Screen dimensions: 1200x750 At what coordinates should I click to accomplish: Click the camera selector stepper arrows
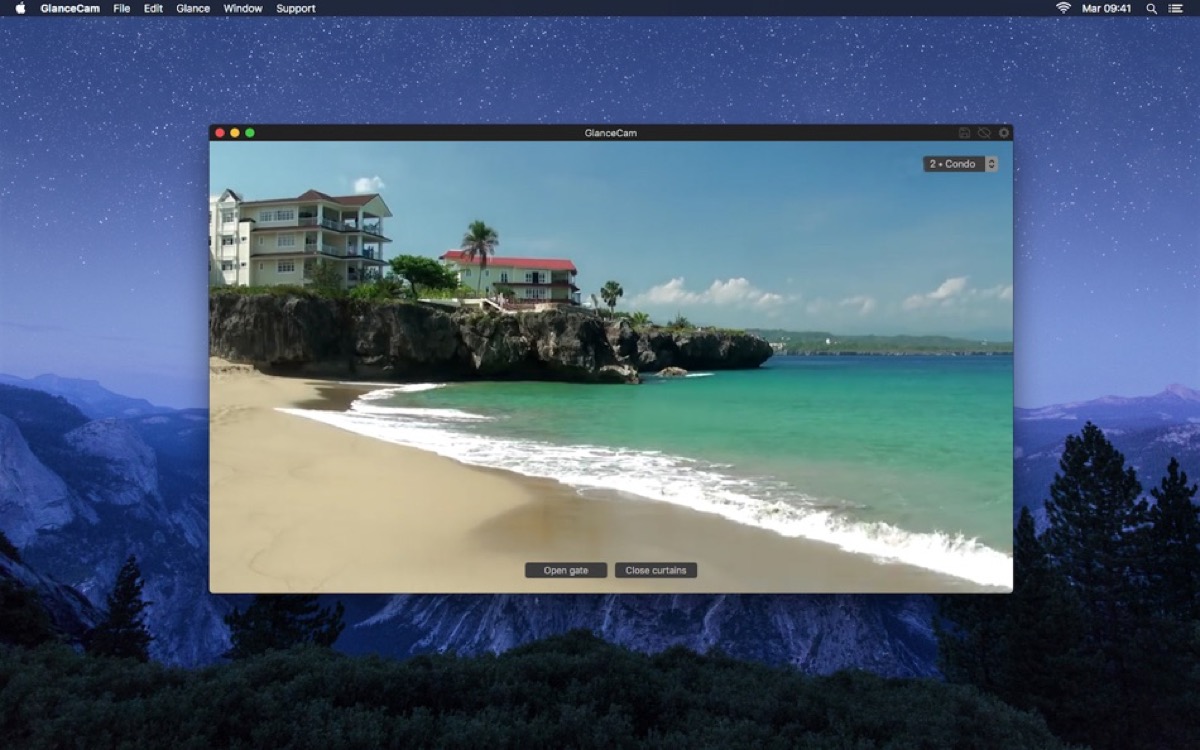click(991, 164)
